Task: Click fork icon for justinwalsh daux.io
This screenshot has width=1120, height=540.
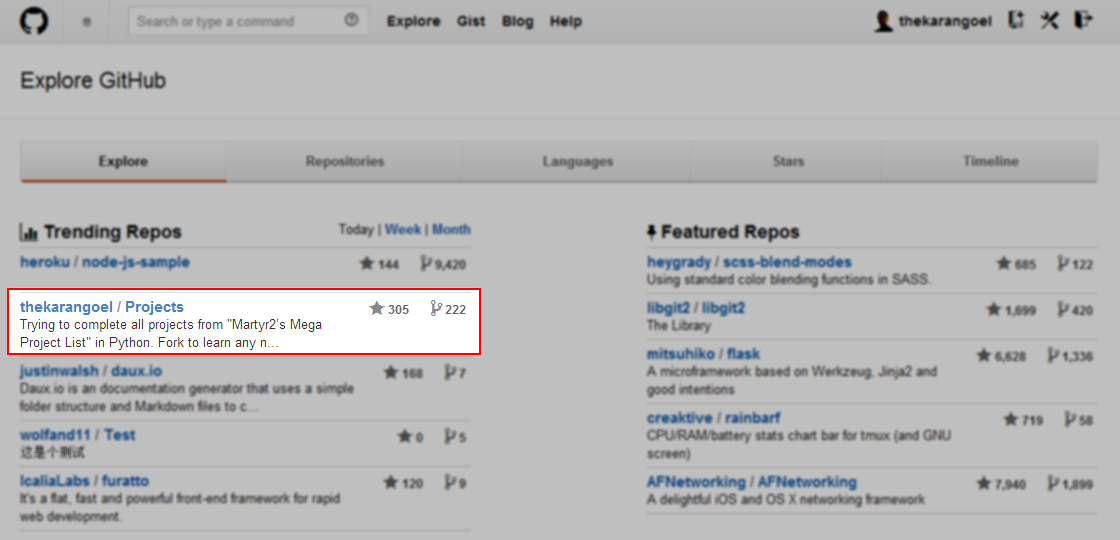Action: [450, 372]
